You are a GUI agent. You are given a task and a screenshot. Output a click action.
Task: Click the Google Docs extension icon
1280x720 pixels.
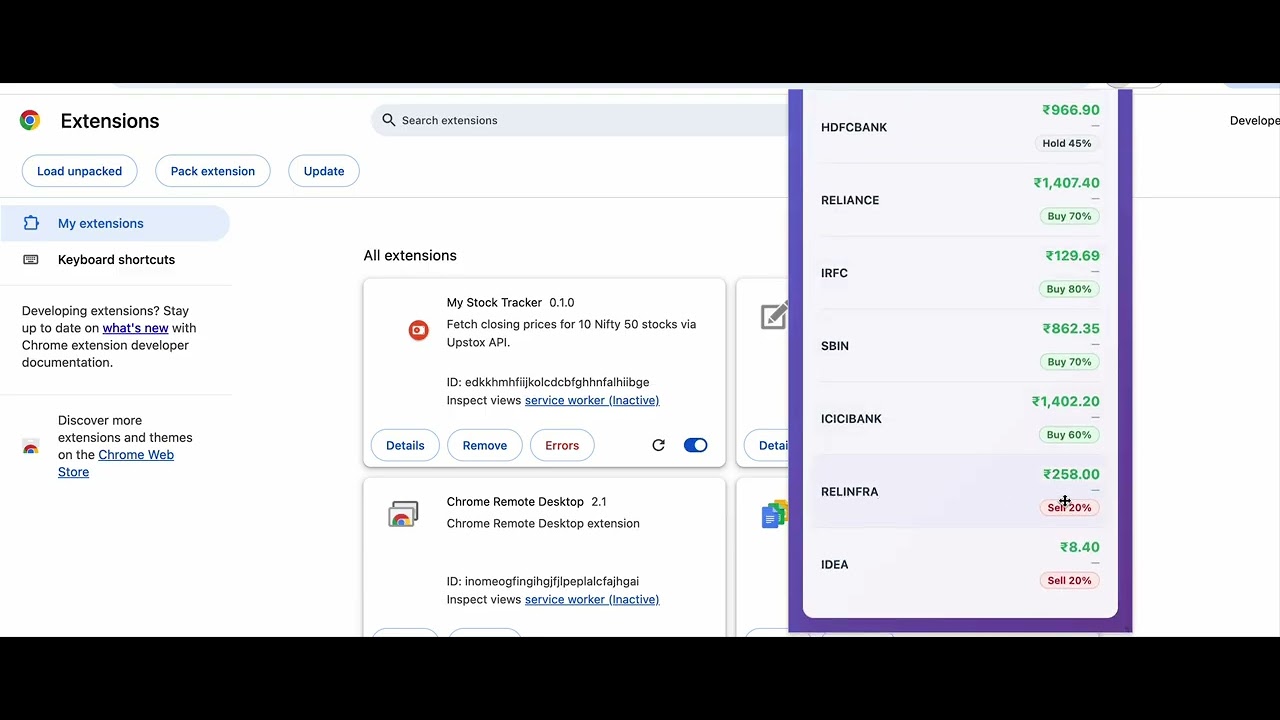click(775, 515)
